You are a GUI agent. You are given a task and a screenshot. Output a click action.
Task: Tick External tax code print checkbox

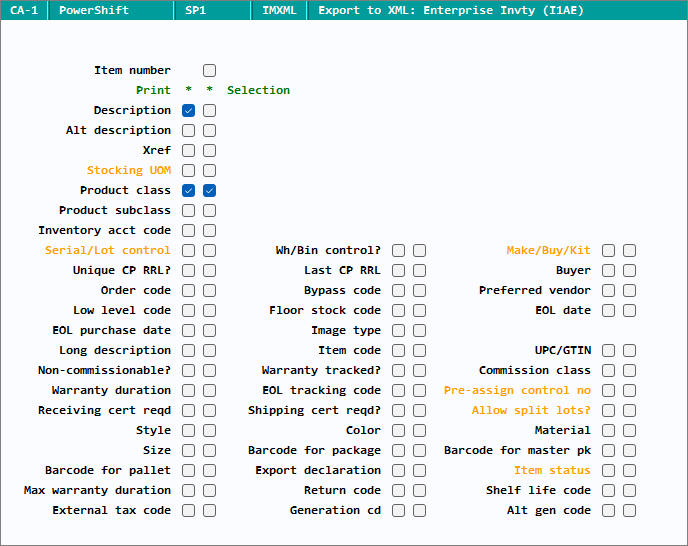click(x=188, y=510)
